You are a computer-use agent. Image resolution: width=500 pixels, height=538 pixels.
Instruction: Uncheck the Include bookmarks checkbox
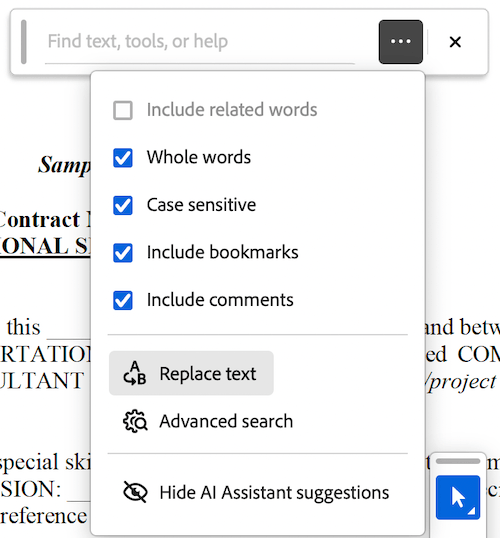pyautogui.click(x=123, y=253)
